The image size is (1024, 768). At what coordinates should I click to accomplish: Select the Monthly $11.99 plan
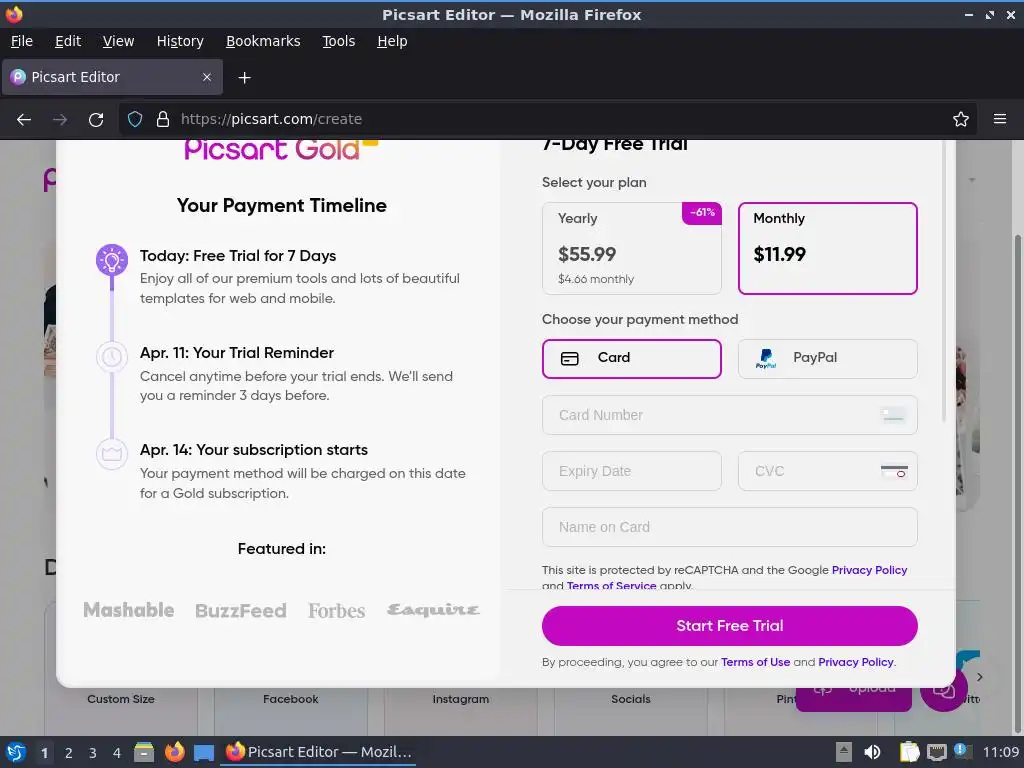coord(827,248)
